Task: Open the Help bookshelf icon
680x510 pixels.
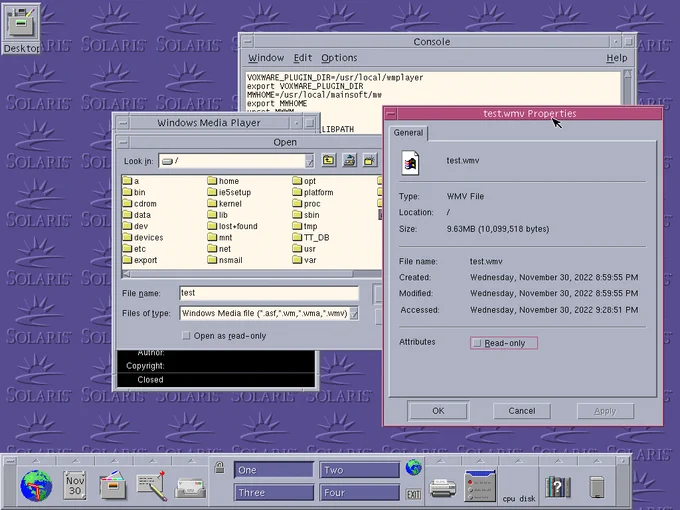Action: click(x=558, y=487)
